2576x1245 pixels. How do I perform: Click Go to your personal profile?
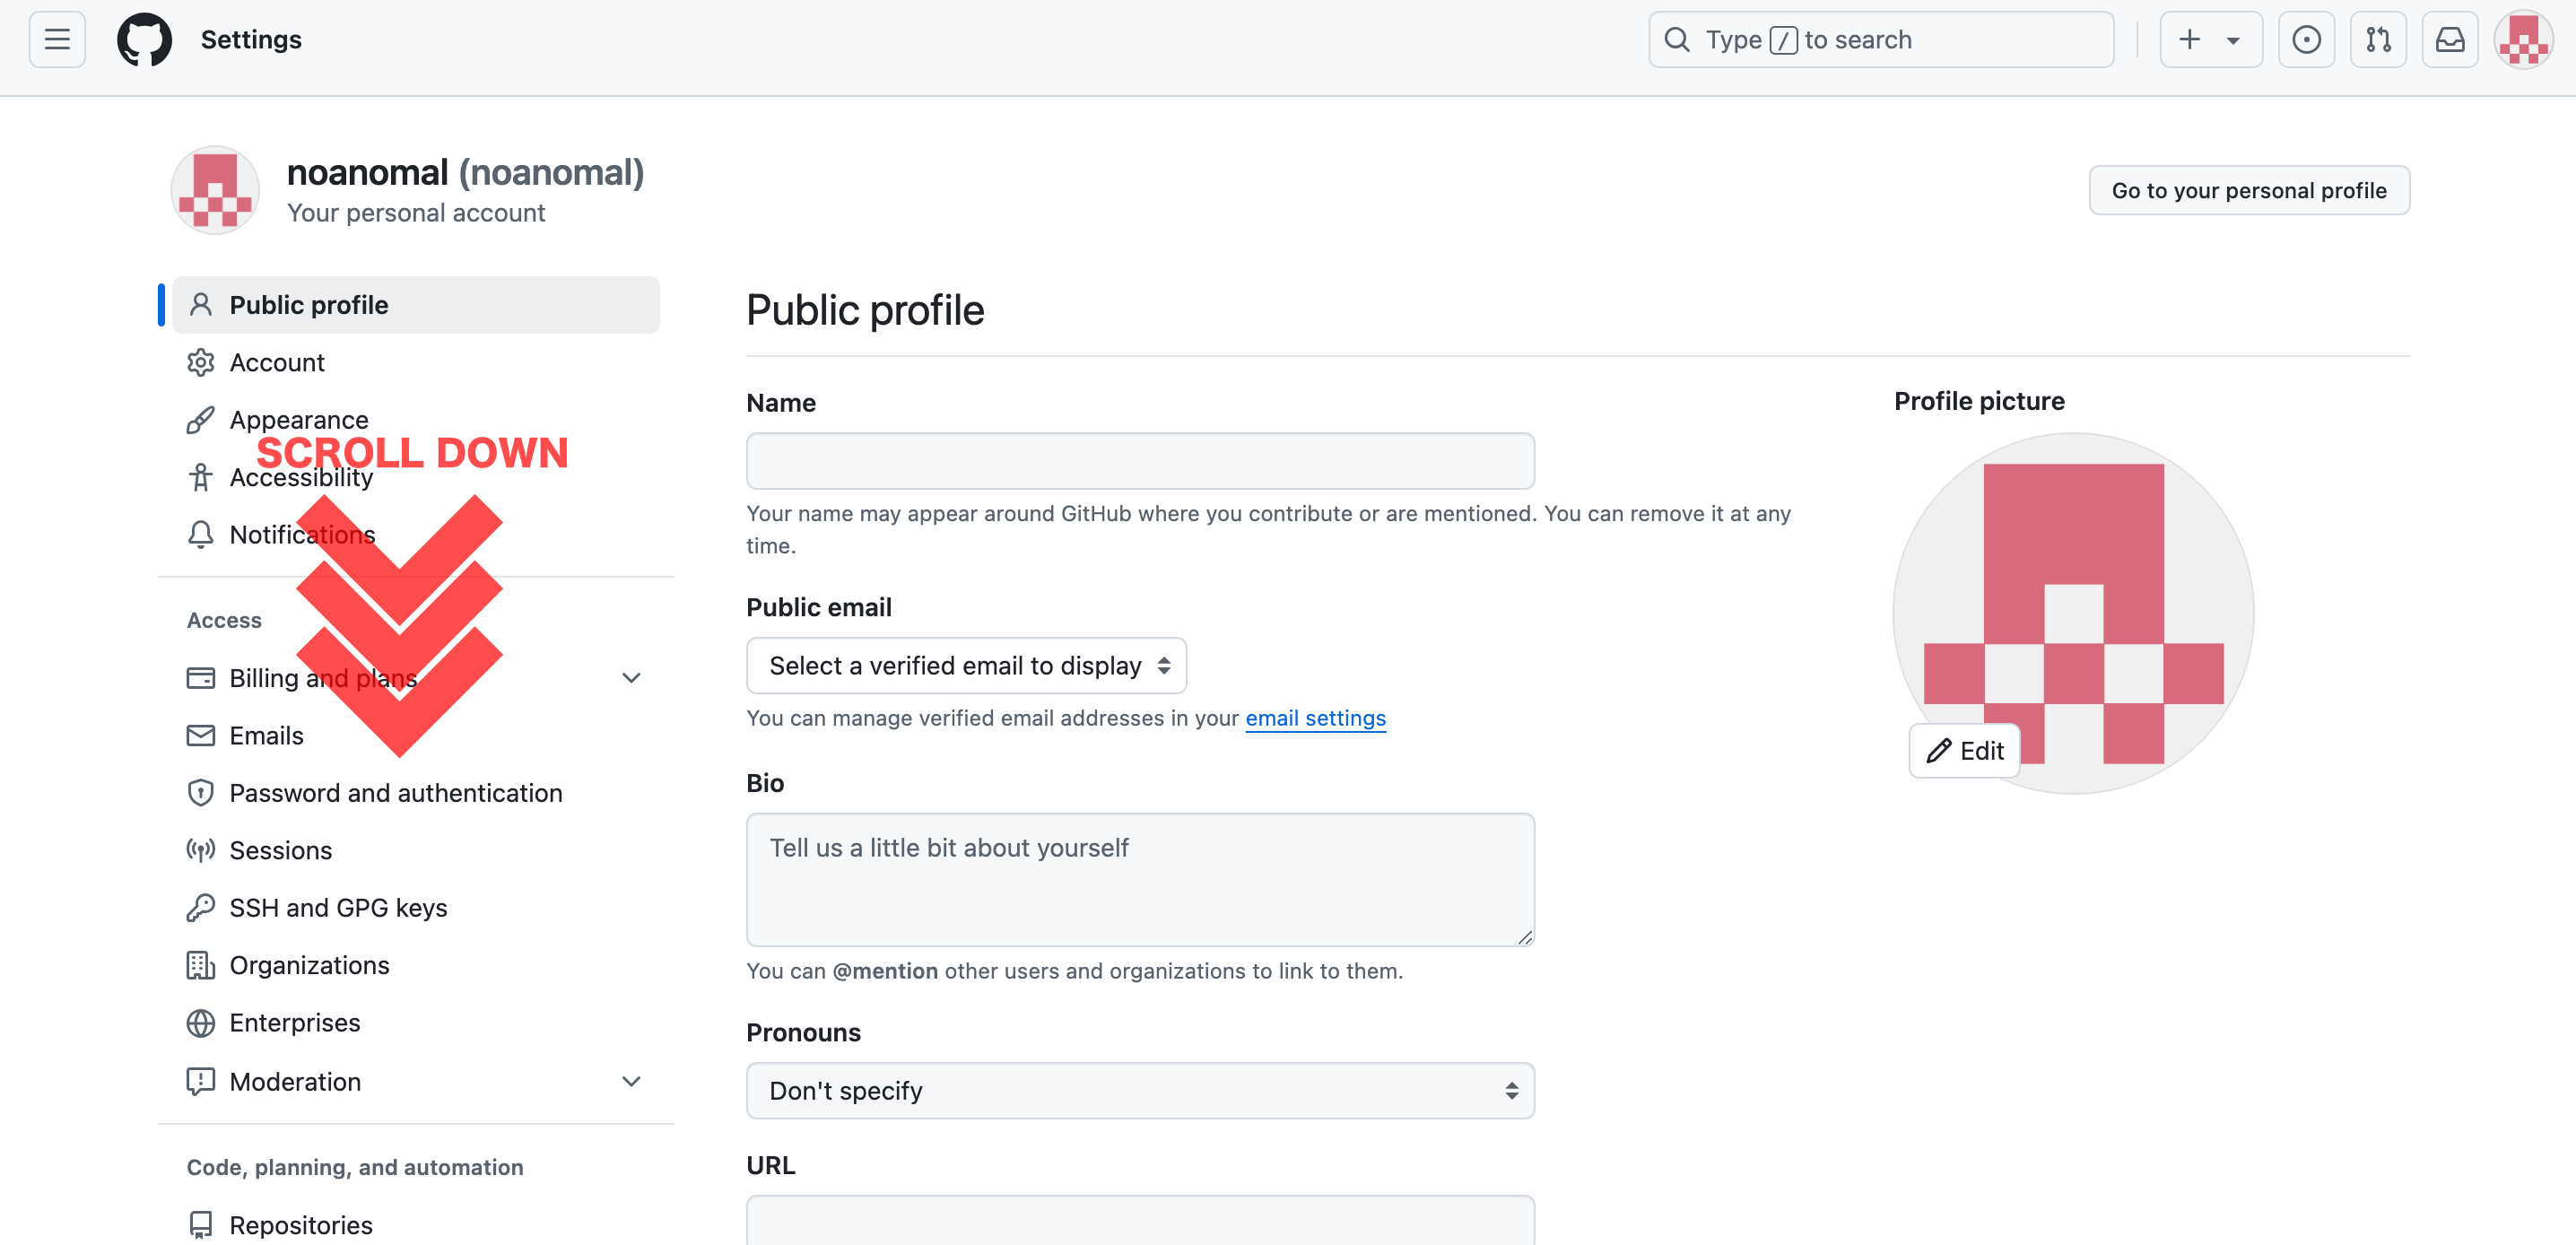2248,190
